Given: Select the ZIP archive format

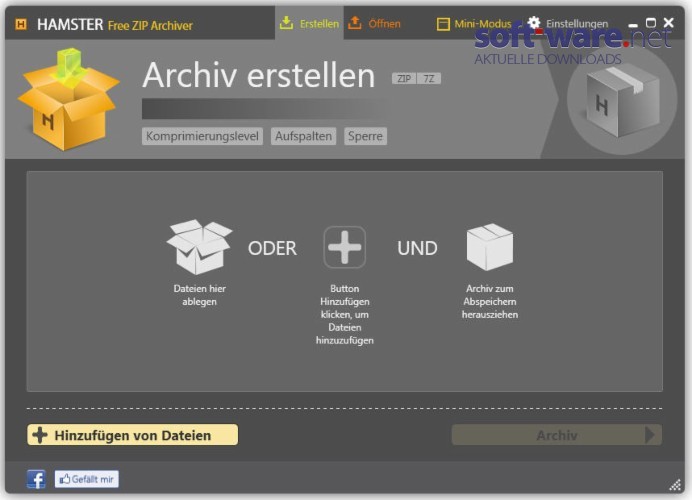Looking at the screenshot, I should 404,79.
